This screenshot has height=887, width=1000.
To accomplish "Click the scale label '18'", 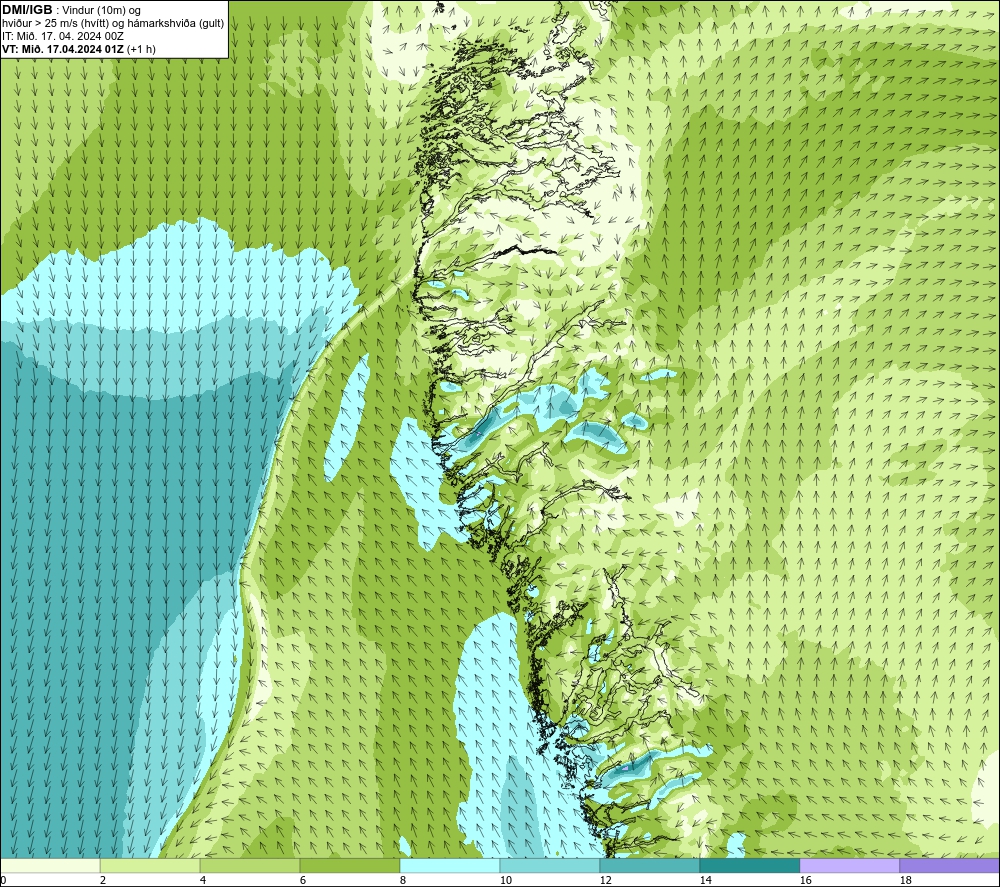I will click(x=906, y=880).
